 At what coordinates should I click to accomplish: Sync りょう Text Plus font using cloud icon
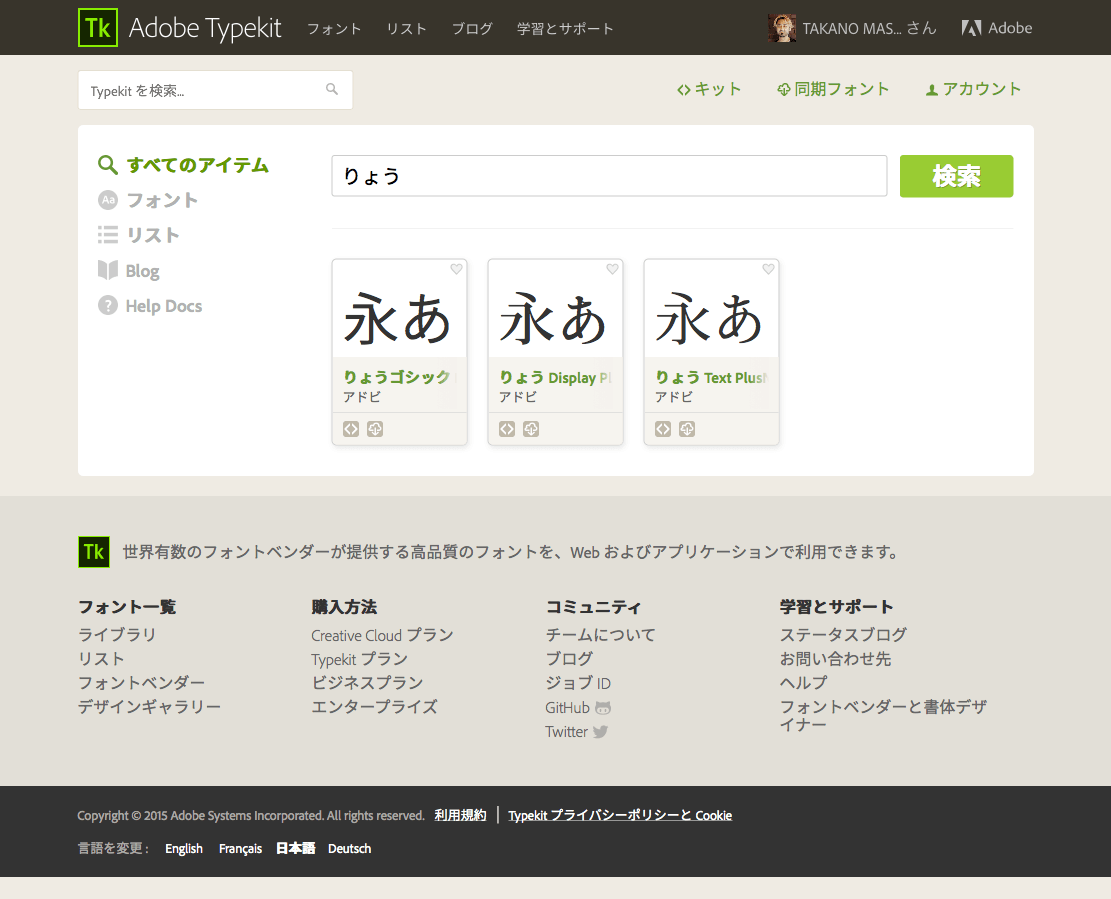pos(687,429)
